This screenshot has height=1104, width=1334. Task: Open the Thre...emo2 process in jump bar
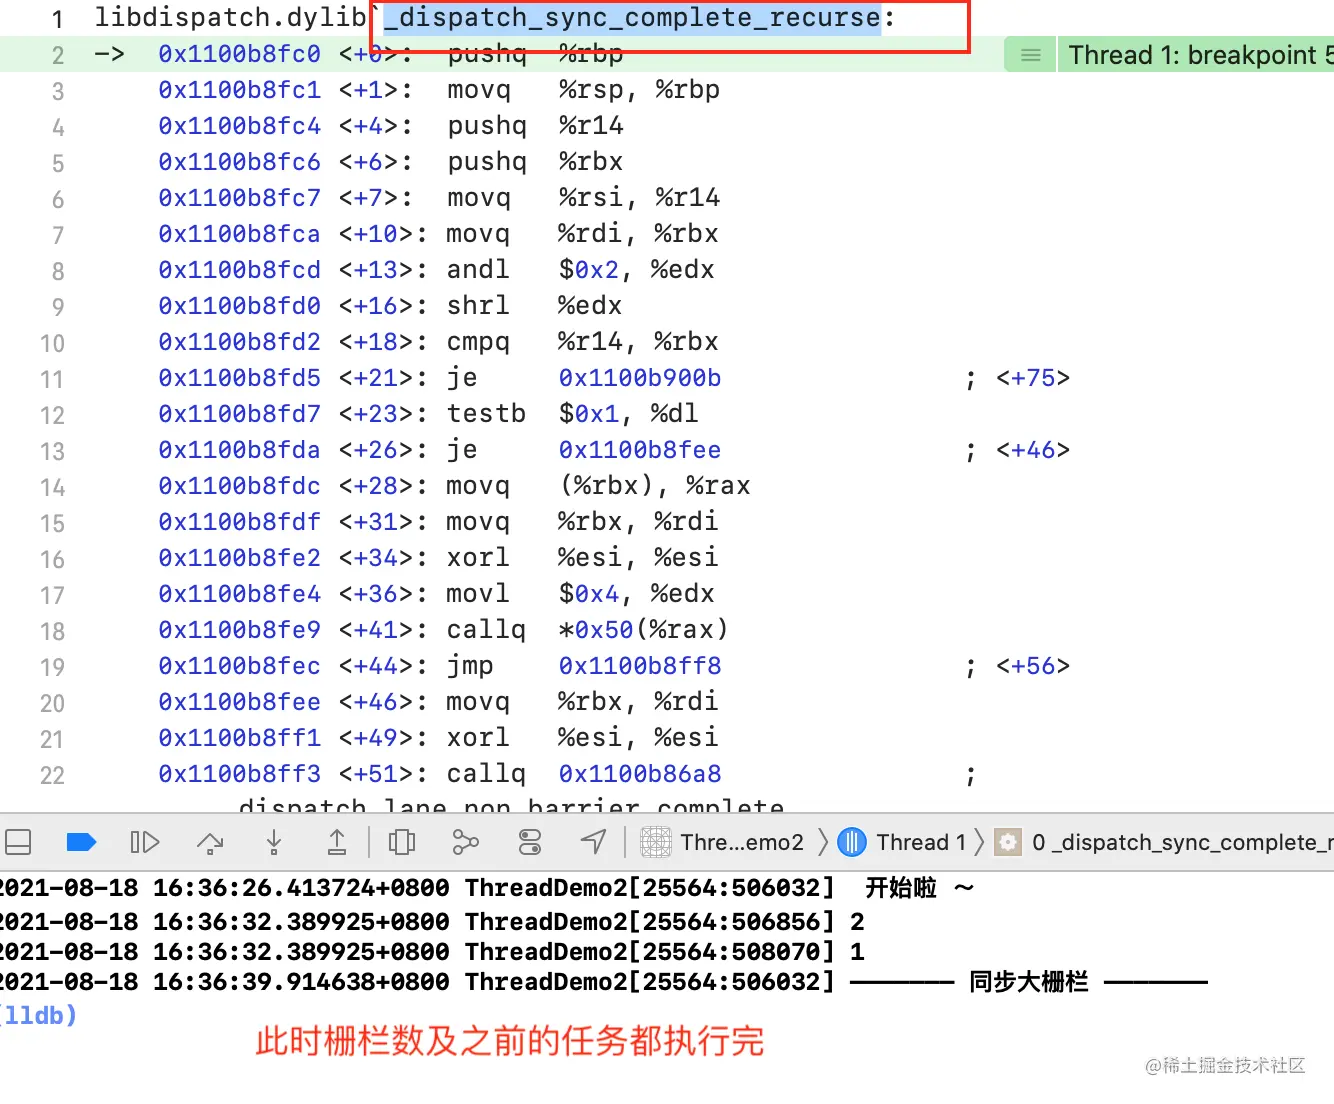[x=741, y=842]
